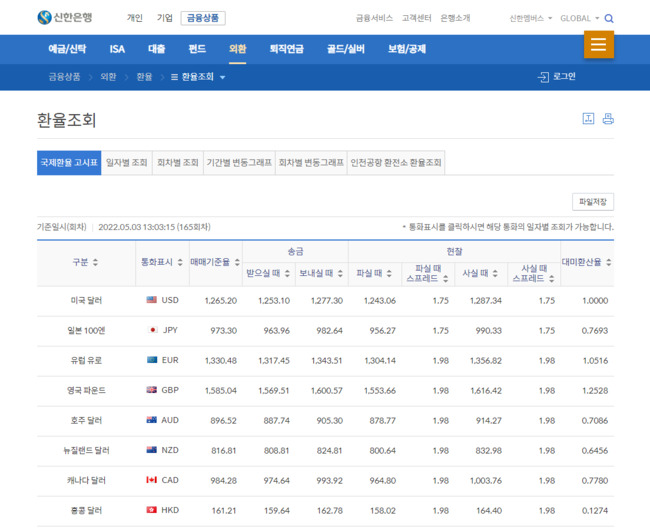650x530 pixels.
Task: Click the print page icon
Action: 608,119
